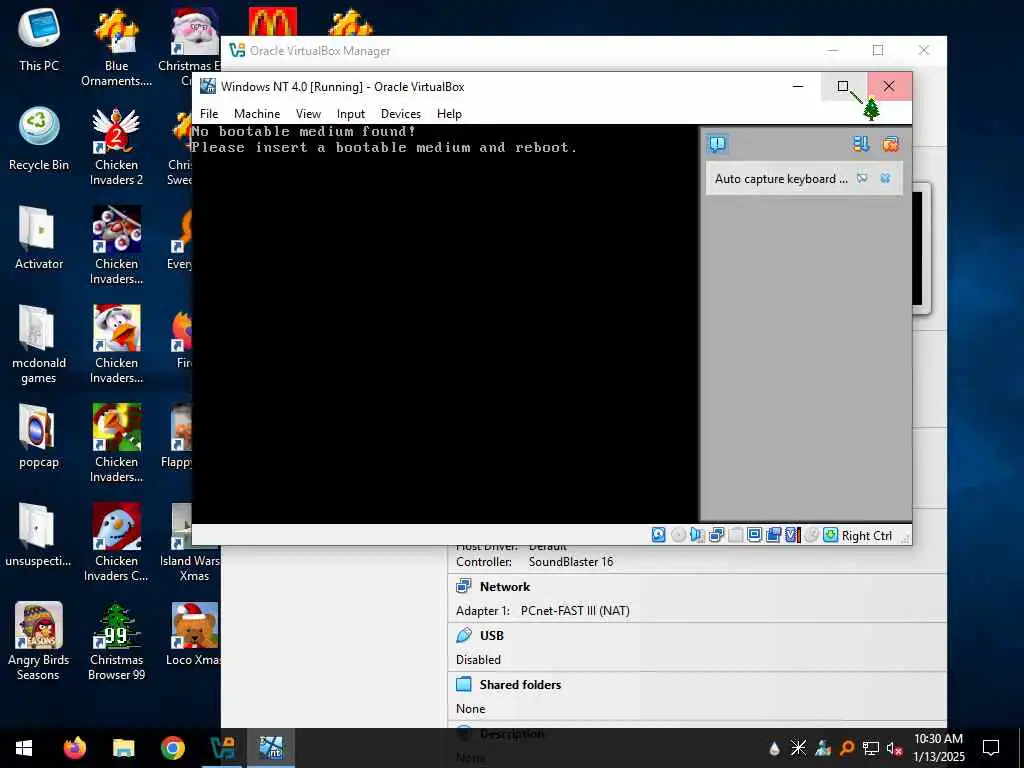The width and height of the screenshot is (1024, 768).
Task: Select the Chicken Invaders 2 shortcut
Action: (116, 146)
